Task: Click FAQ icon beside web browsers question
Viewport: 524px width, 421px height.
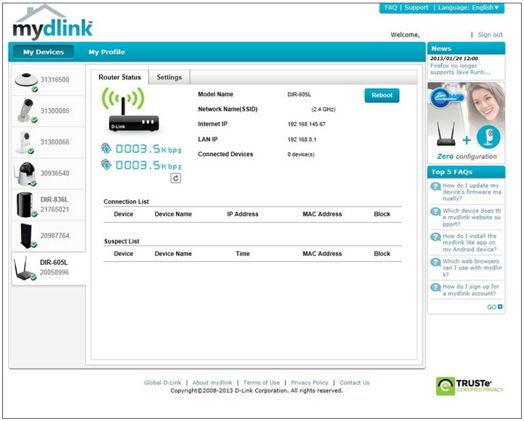Action: pyautogui.click(x=435, y=262)
